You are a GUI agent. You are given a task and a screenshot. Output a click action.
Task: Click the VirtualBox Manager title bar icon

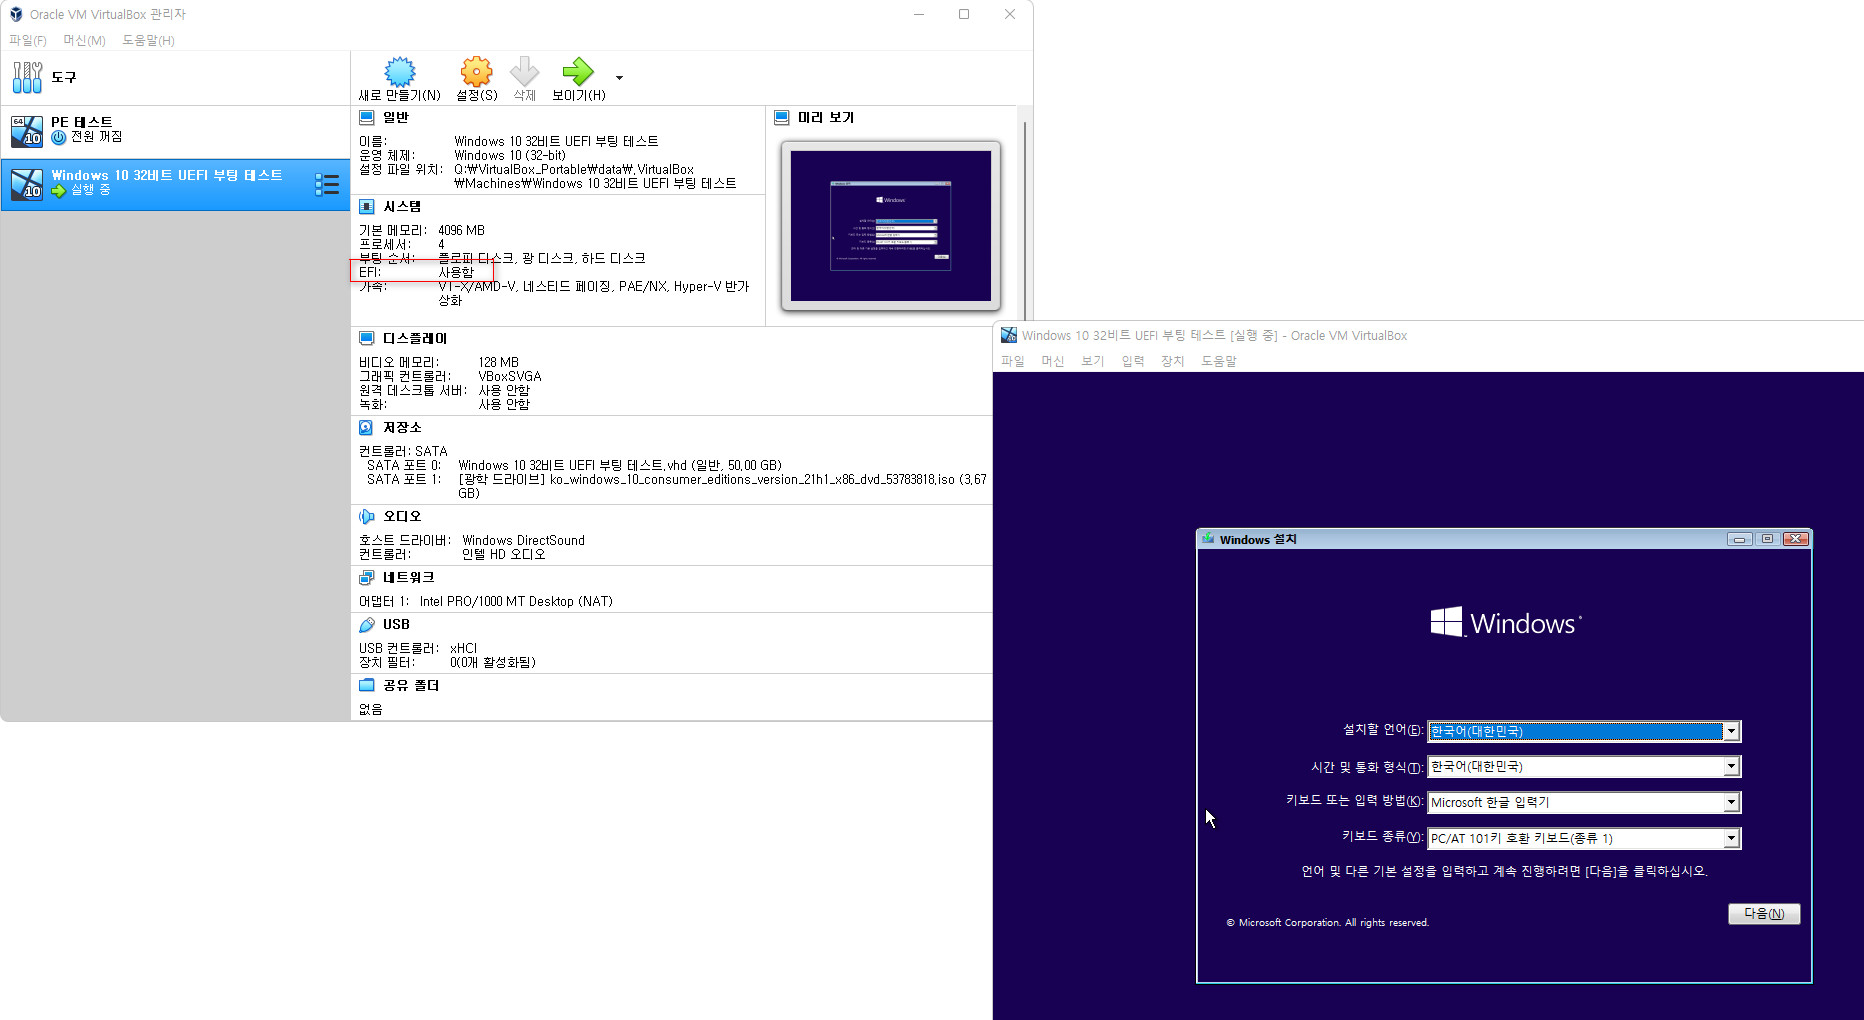pyautogui.click(x=16, y=14)
